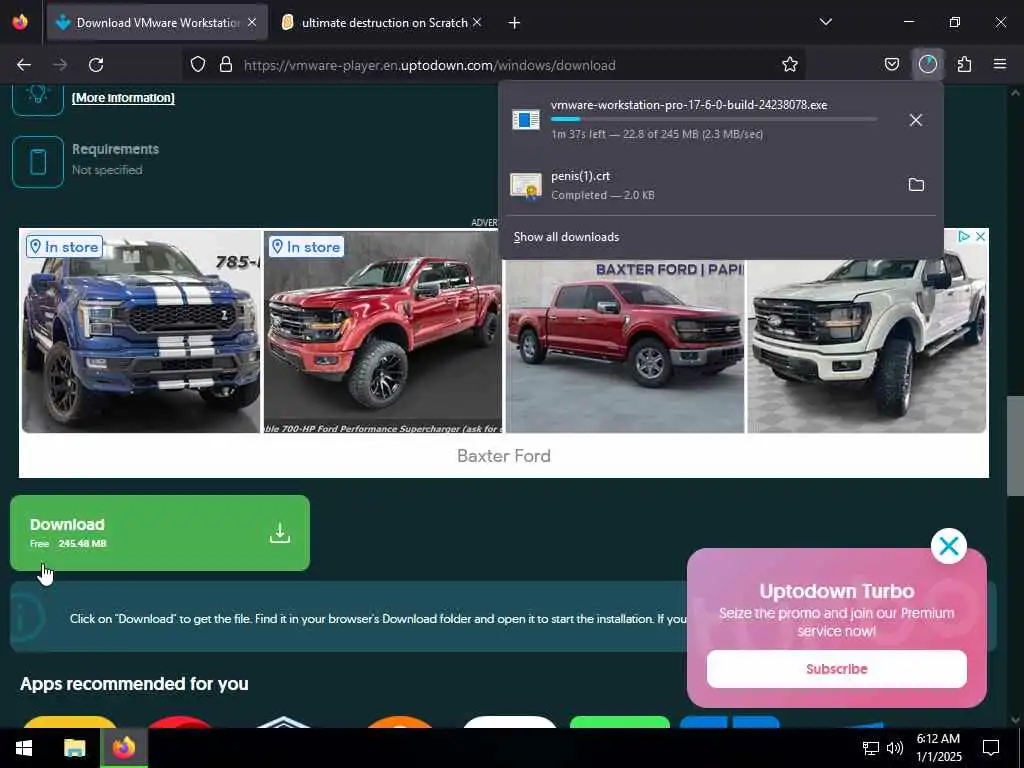Reload the current page
Screen dimensions: 1024x768
click(96, 65)
